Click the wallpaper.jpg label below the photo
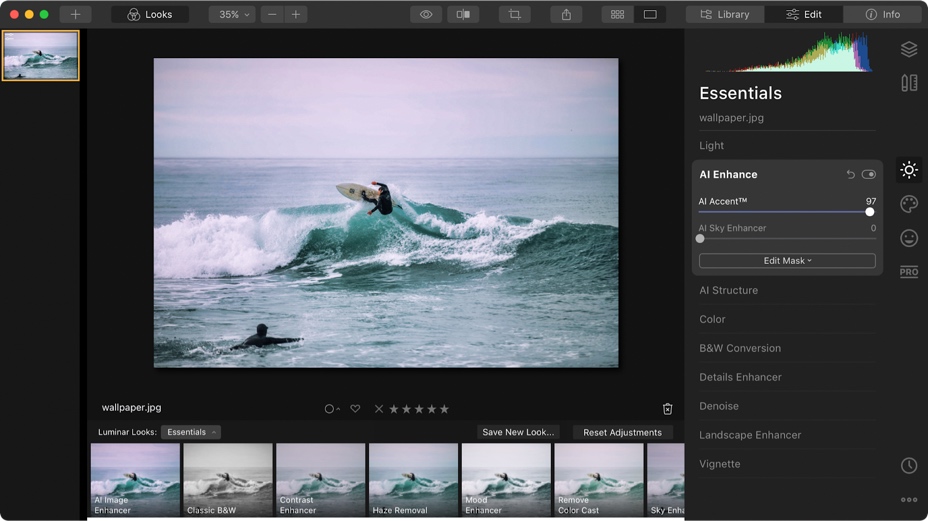Screen dimensions: 928x521 click(x=131, y=407)
